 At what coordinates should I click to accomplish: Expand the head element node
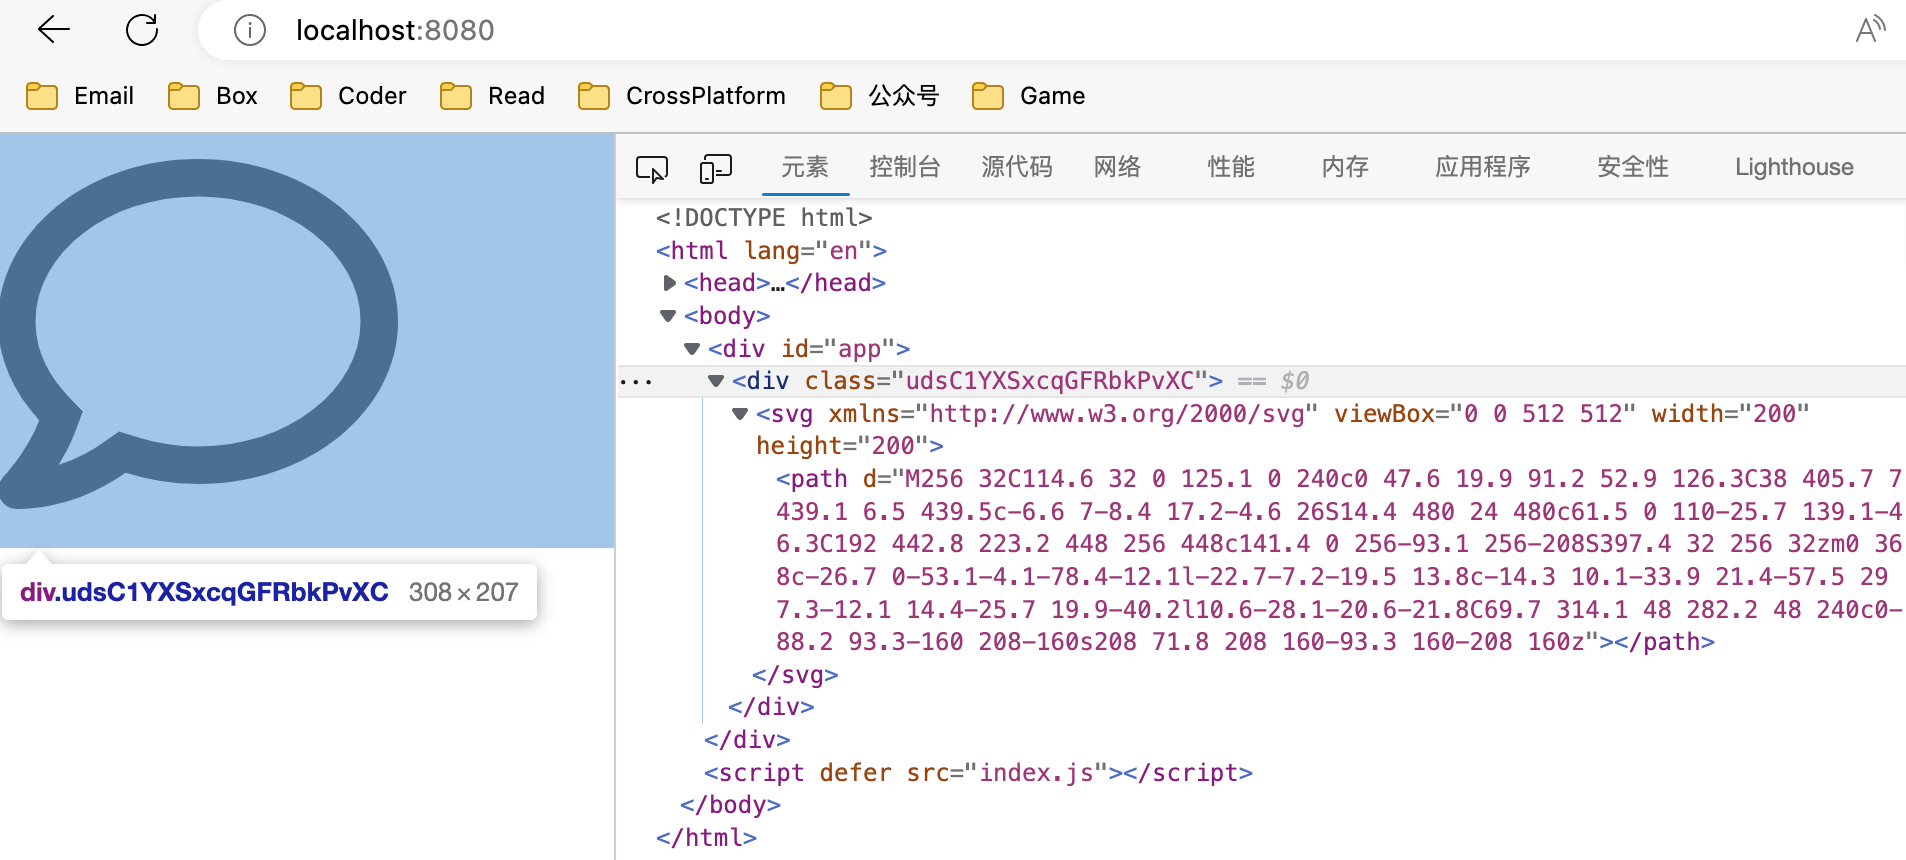click(x=669, y=283)
